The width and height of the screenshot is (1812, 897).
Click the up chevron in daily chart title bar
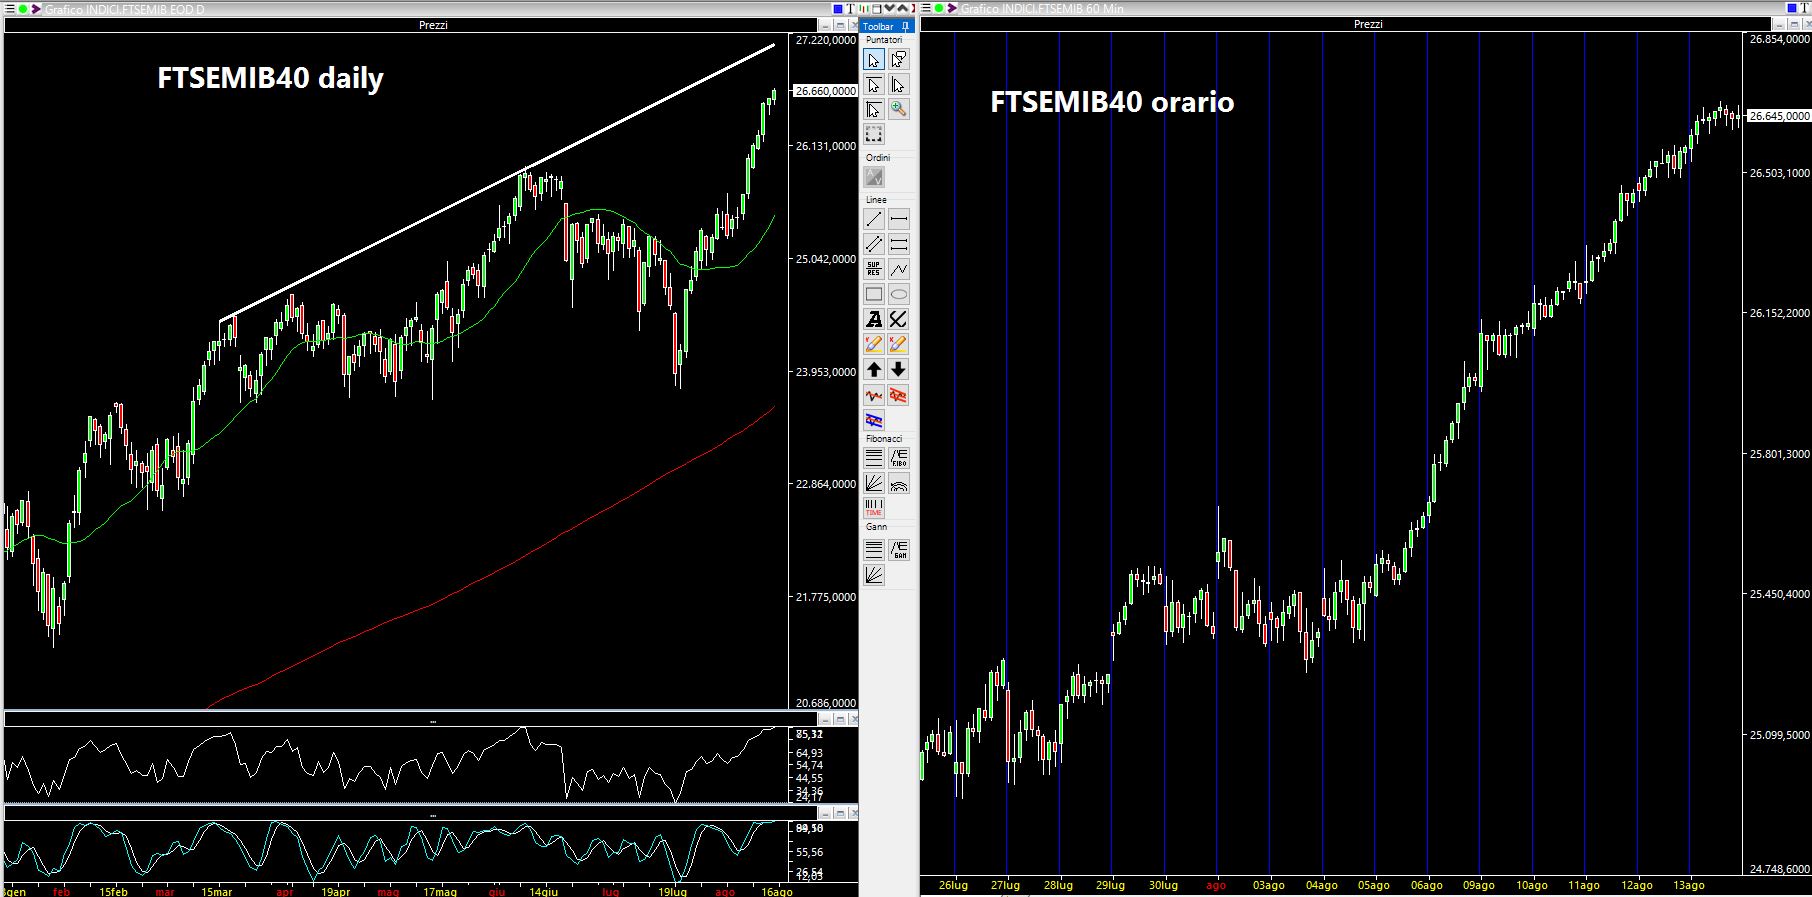pos(902,8)
